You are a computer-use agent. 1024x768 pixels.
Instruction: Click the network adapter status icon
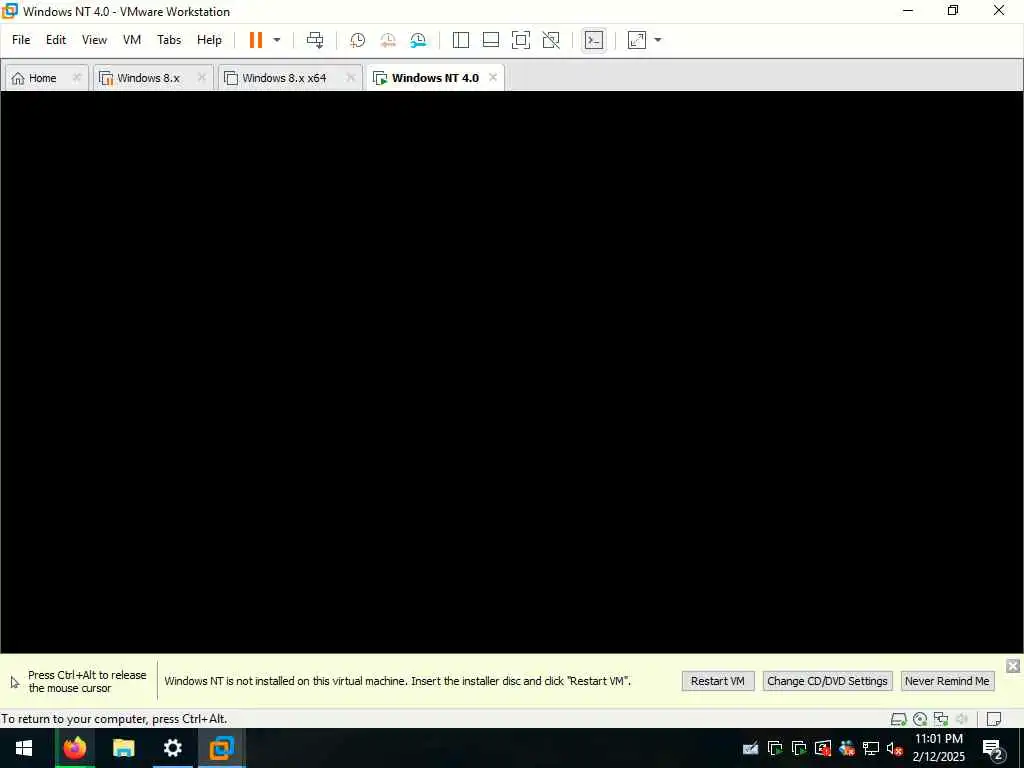(940, 719)
